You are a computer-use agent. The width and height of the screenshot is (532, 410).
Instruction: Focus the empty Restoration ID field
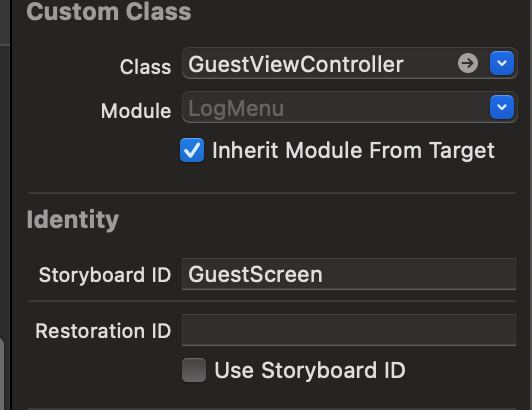coord(349,330)
